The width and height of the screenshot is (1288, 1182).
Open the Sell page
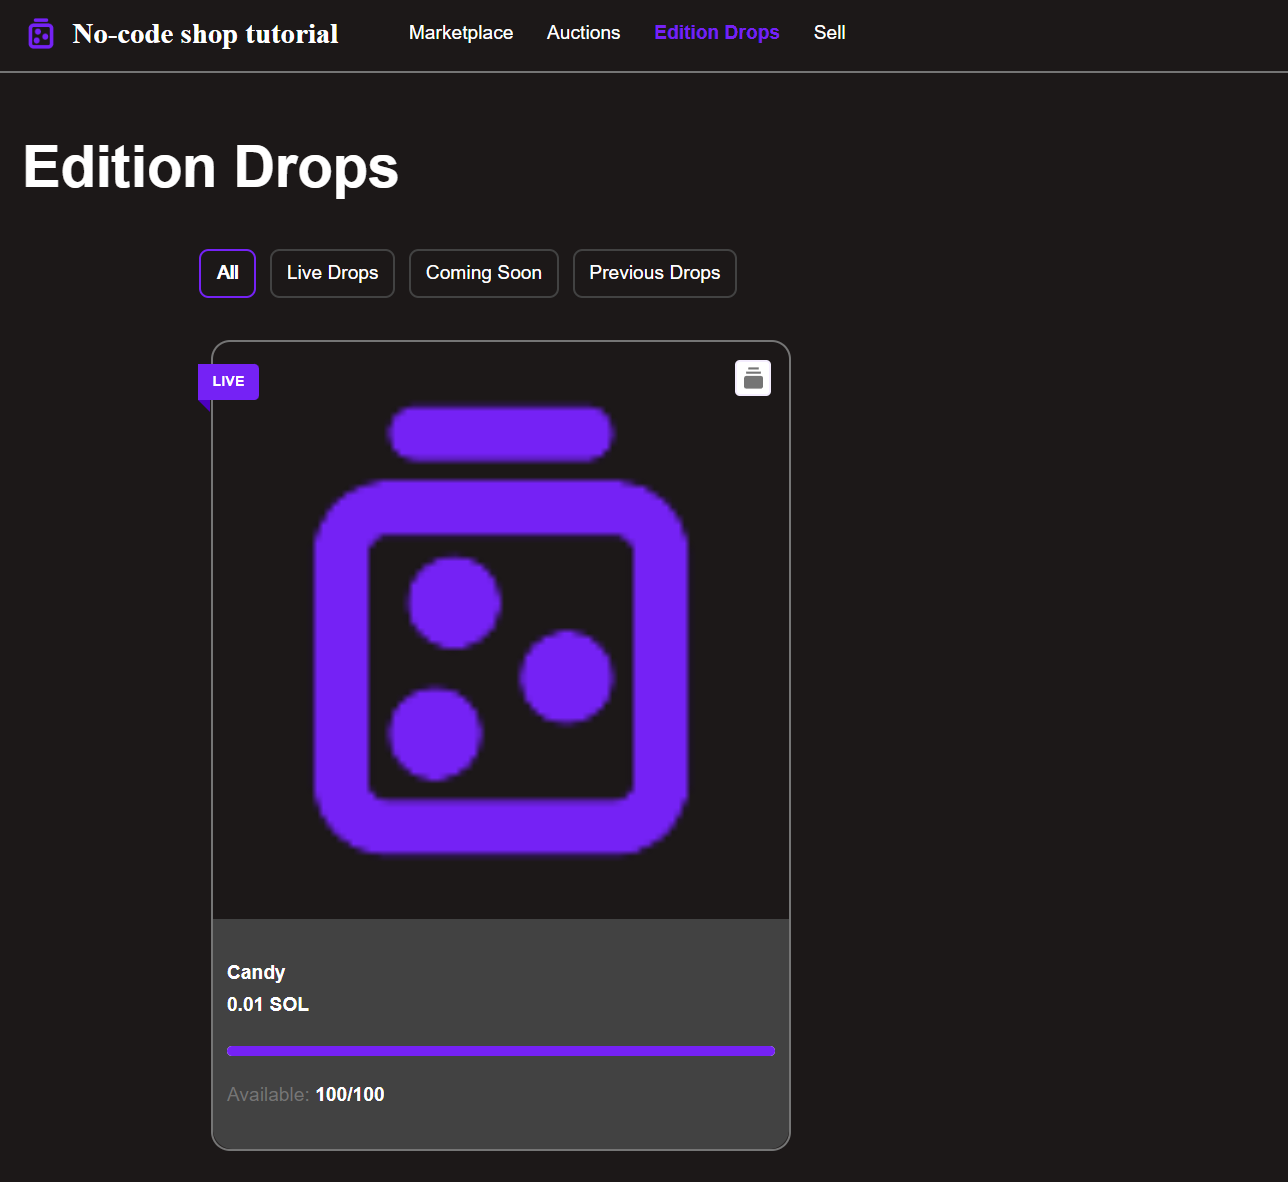[829, 33]
